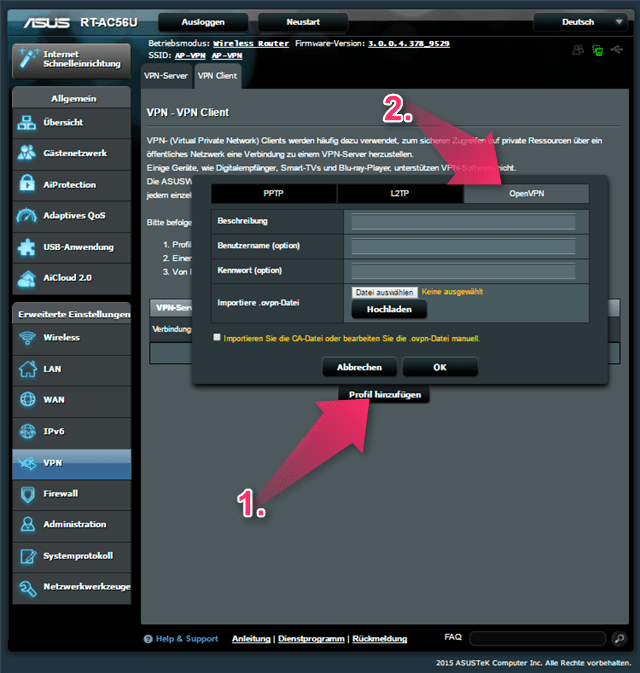Launch the Internet Schnelleinrichtung wand icon

(28, 58)
